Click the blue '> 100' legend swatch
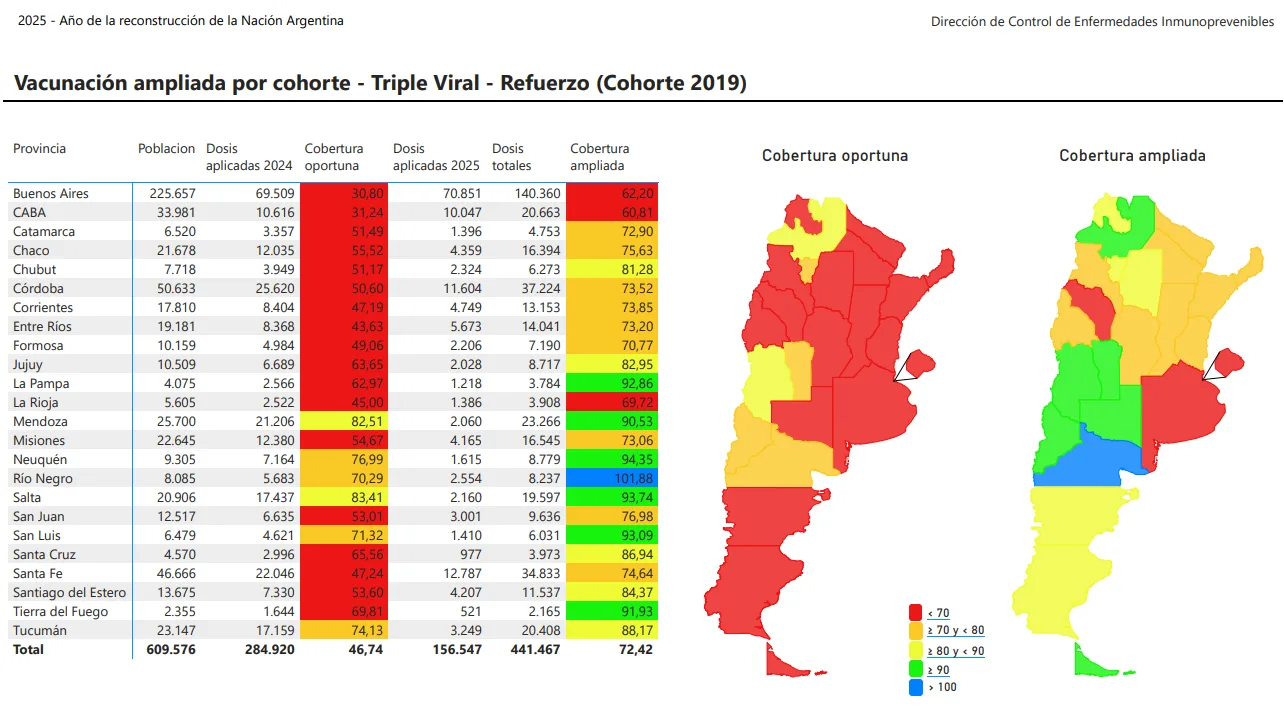The height and width of the screenshot is (716, 1284). coord(915,687)
